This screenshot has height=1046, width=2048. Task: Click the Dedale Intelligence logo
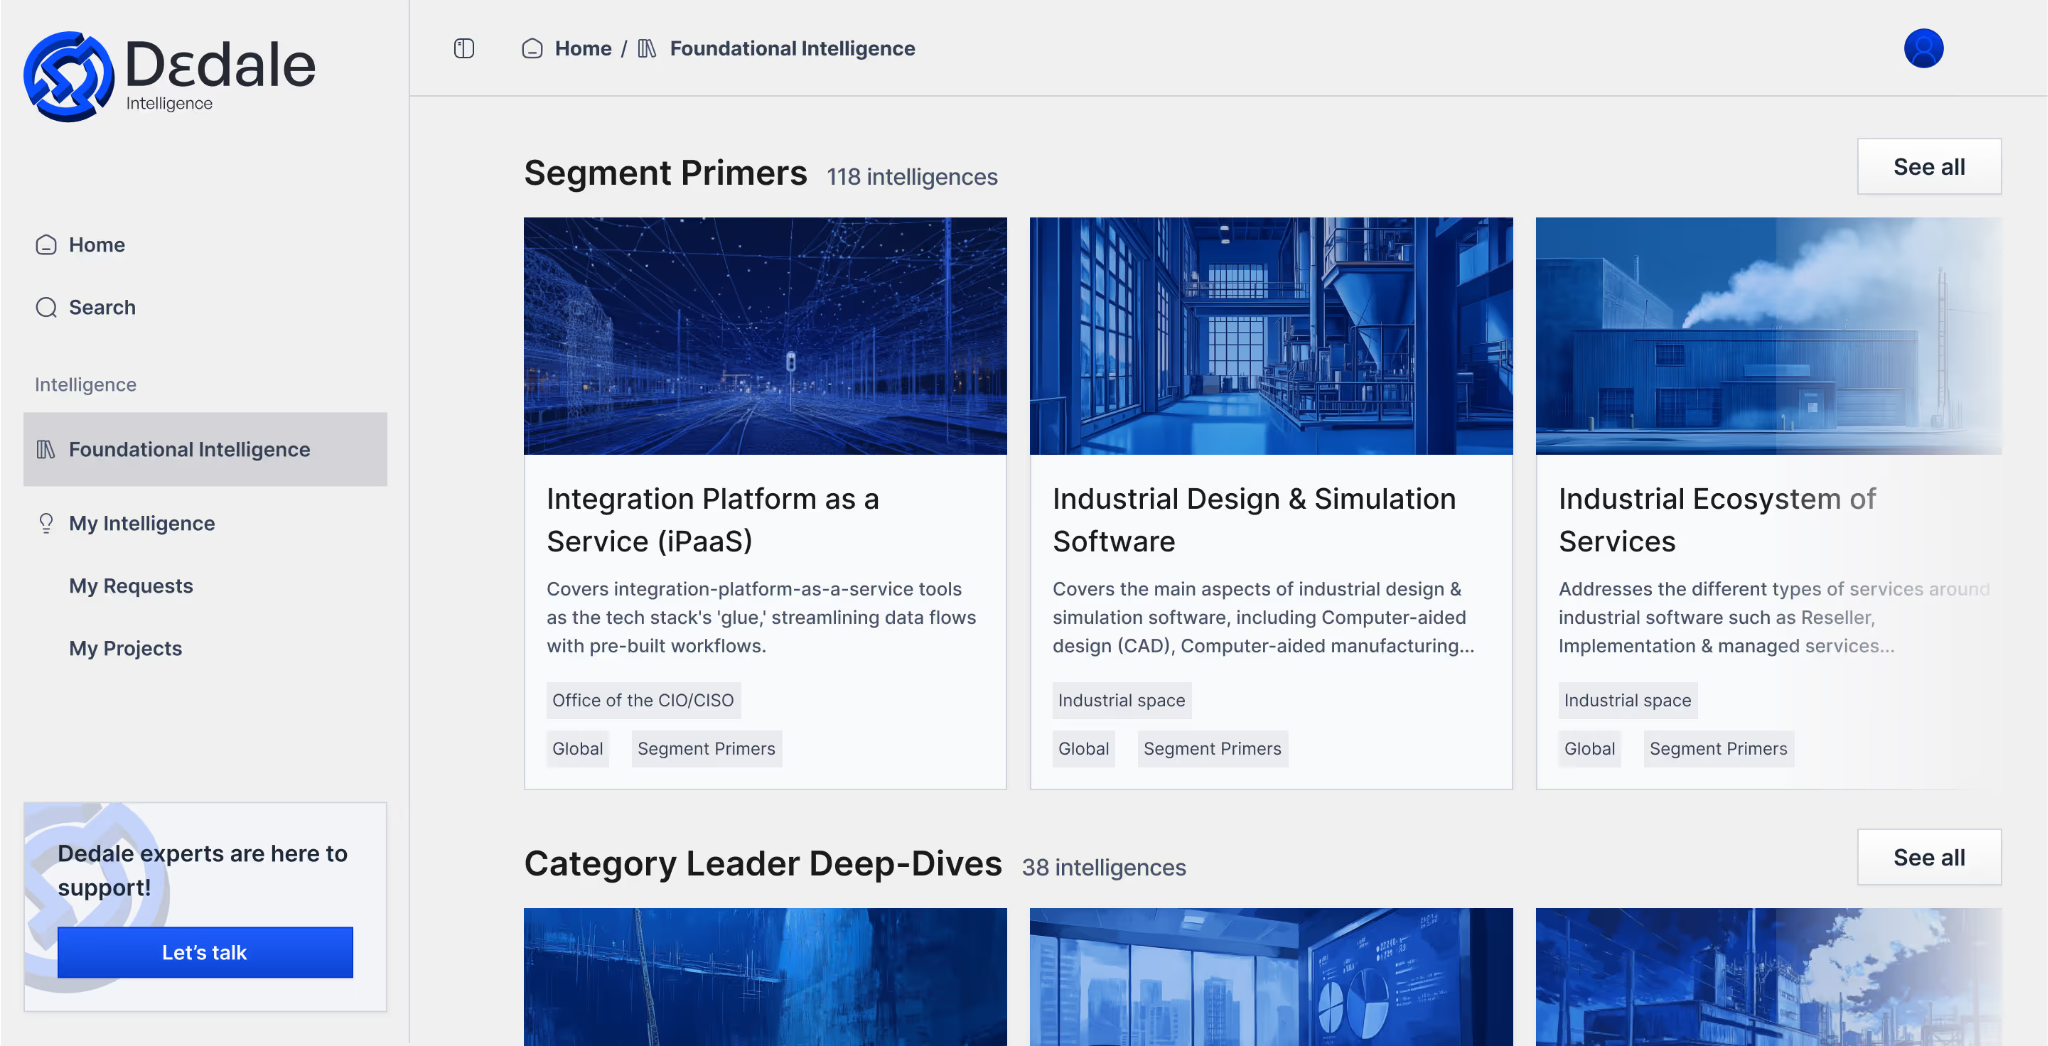click(168, 76)
